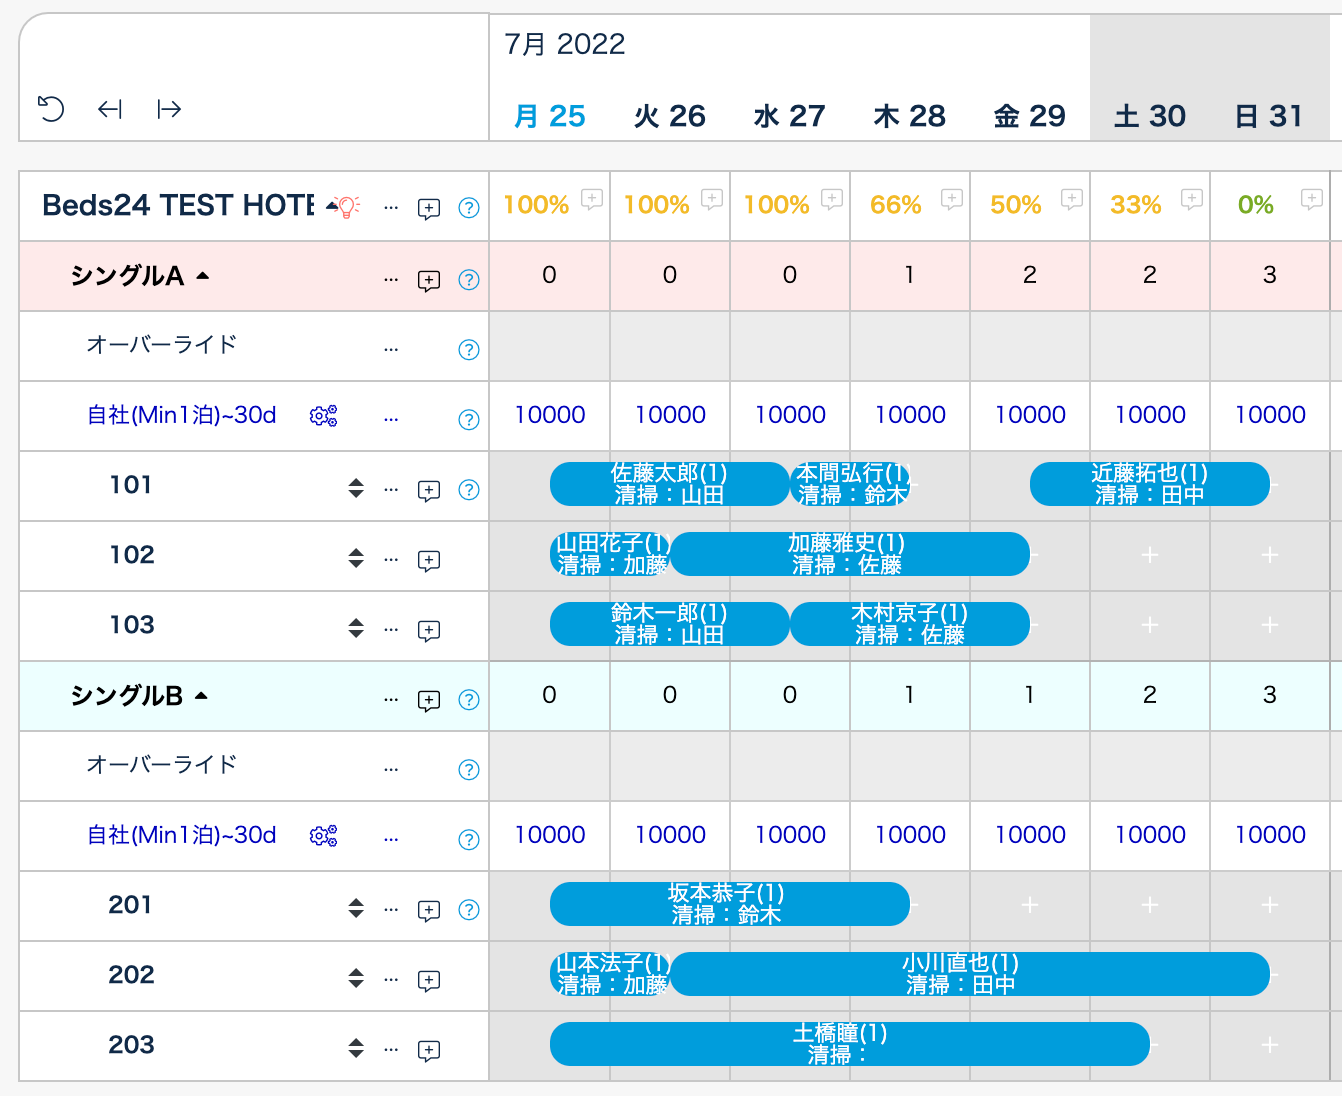Image resolution: width=1342 pixels, height=1096 pixels.
Task: Open booking 佐藤太郎(1) in room 101
Action: tap(669, 484)
